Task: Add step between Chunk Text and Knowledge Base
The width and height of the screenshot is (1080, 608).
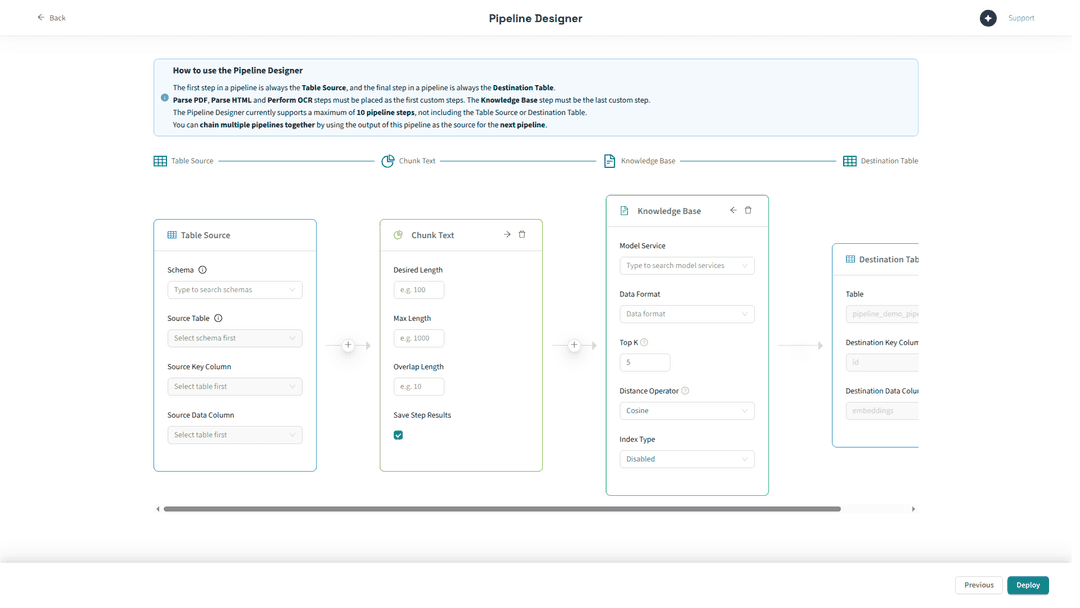Action: (x=574, y=345)
